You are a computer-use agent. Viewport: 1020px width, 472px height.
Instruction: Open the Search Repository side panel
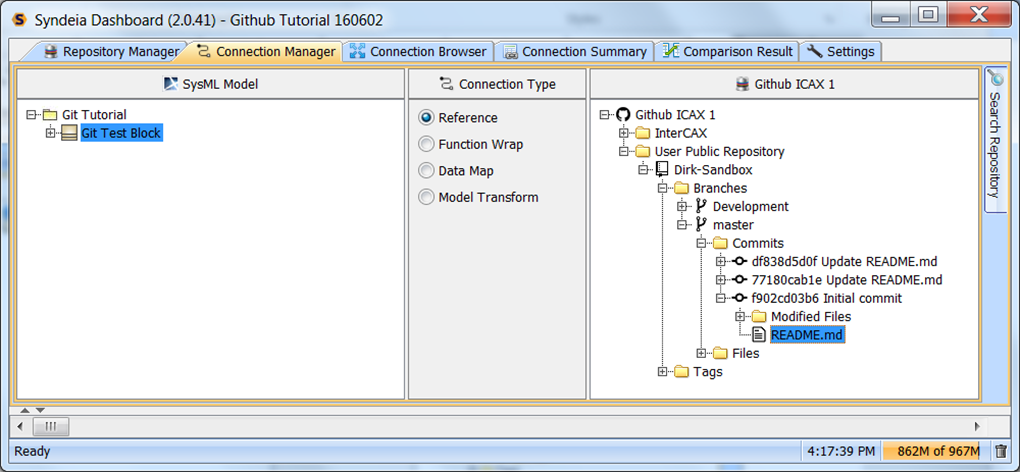(x=994, y=140)
